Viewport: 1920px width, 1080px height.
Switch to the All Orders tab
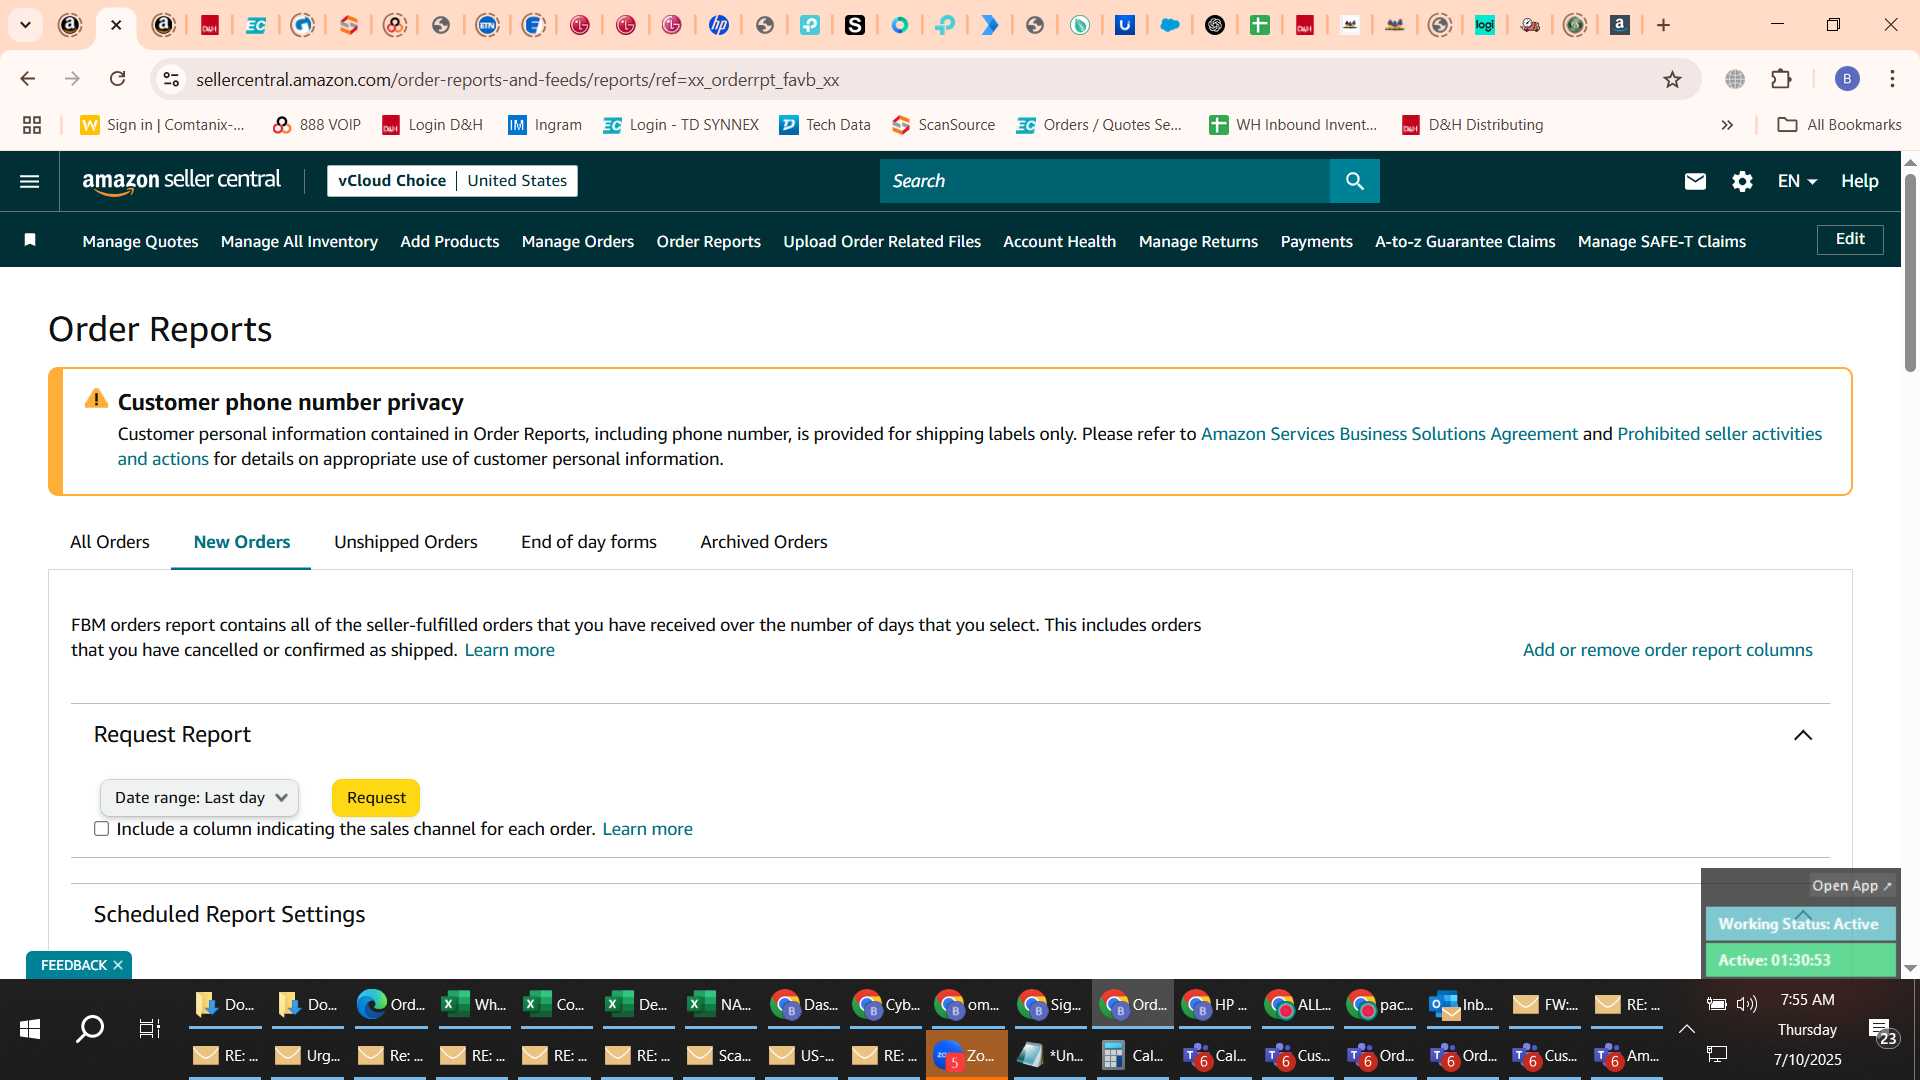tap(110, 542)
